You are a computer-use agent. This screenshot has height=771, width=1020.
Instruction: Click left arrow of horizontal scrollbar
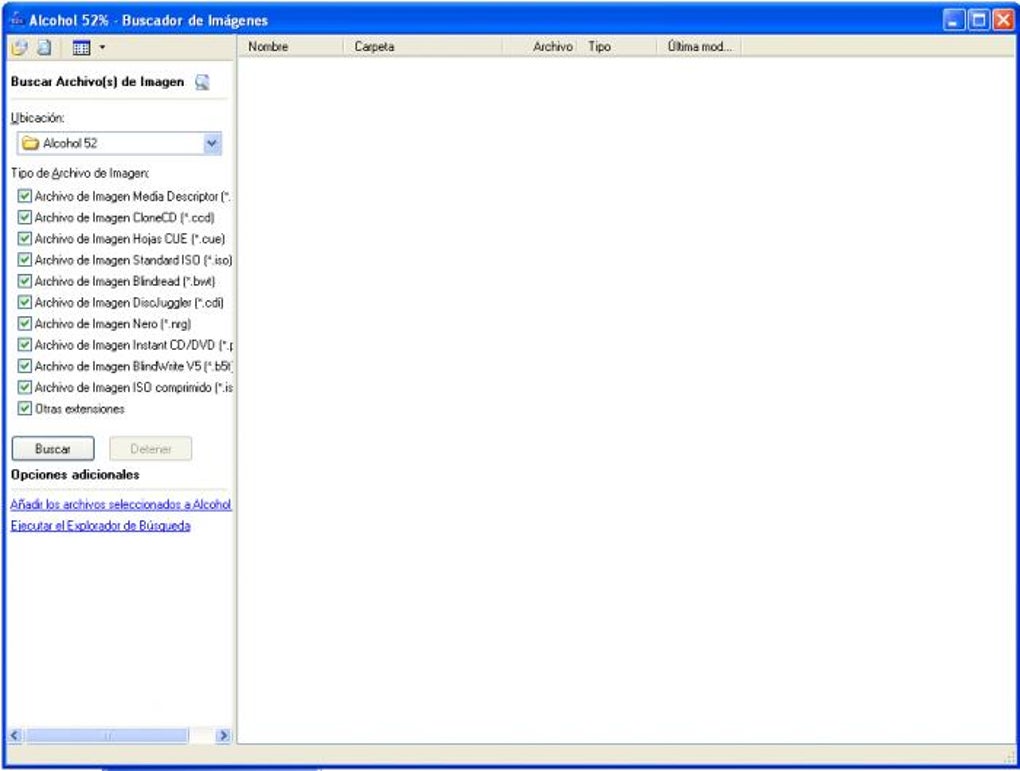(15, 736)
